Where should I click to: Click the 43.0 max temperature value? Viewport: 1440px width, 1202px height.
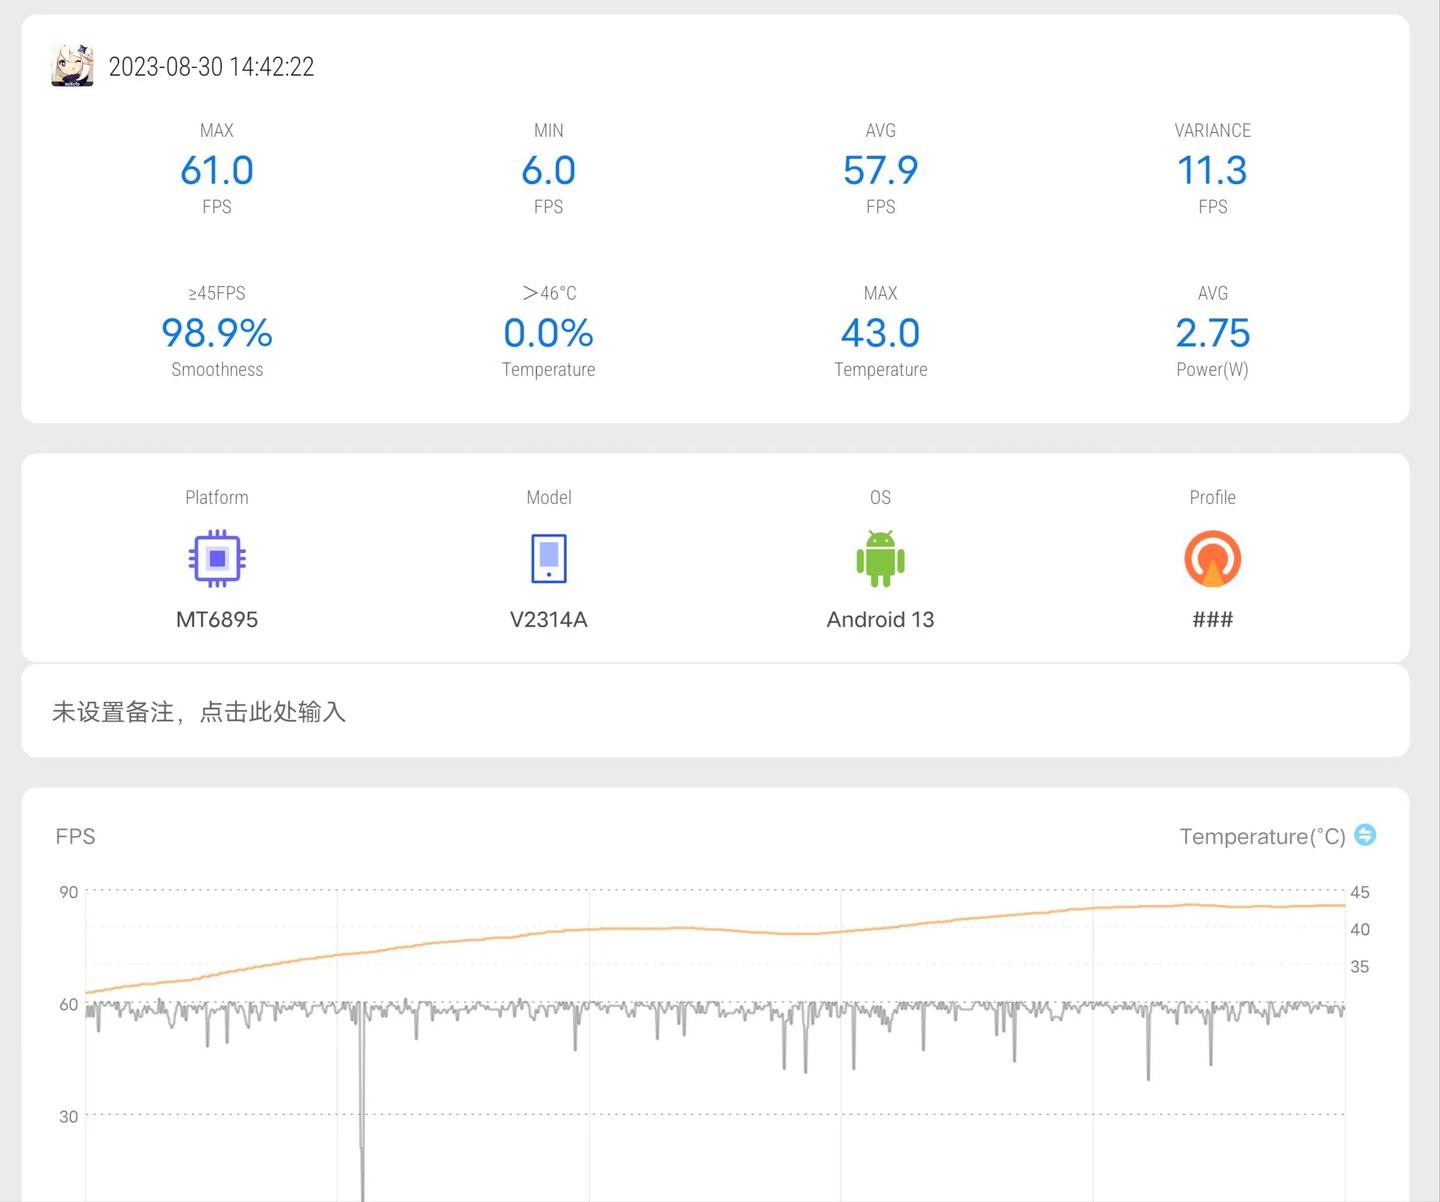(880, 333)
